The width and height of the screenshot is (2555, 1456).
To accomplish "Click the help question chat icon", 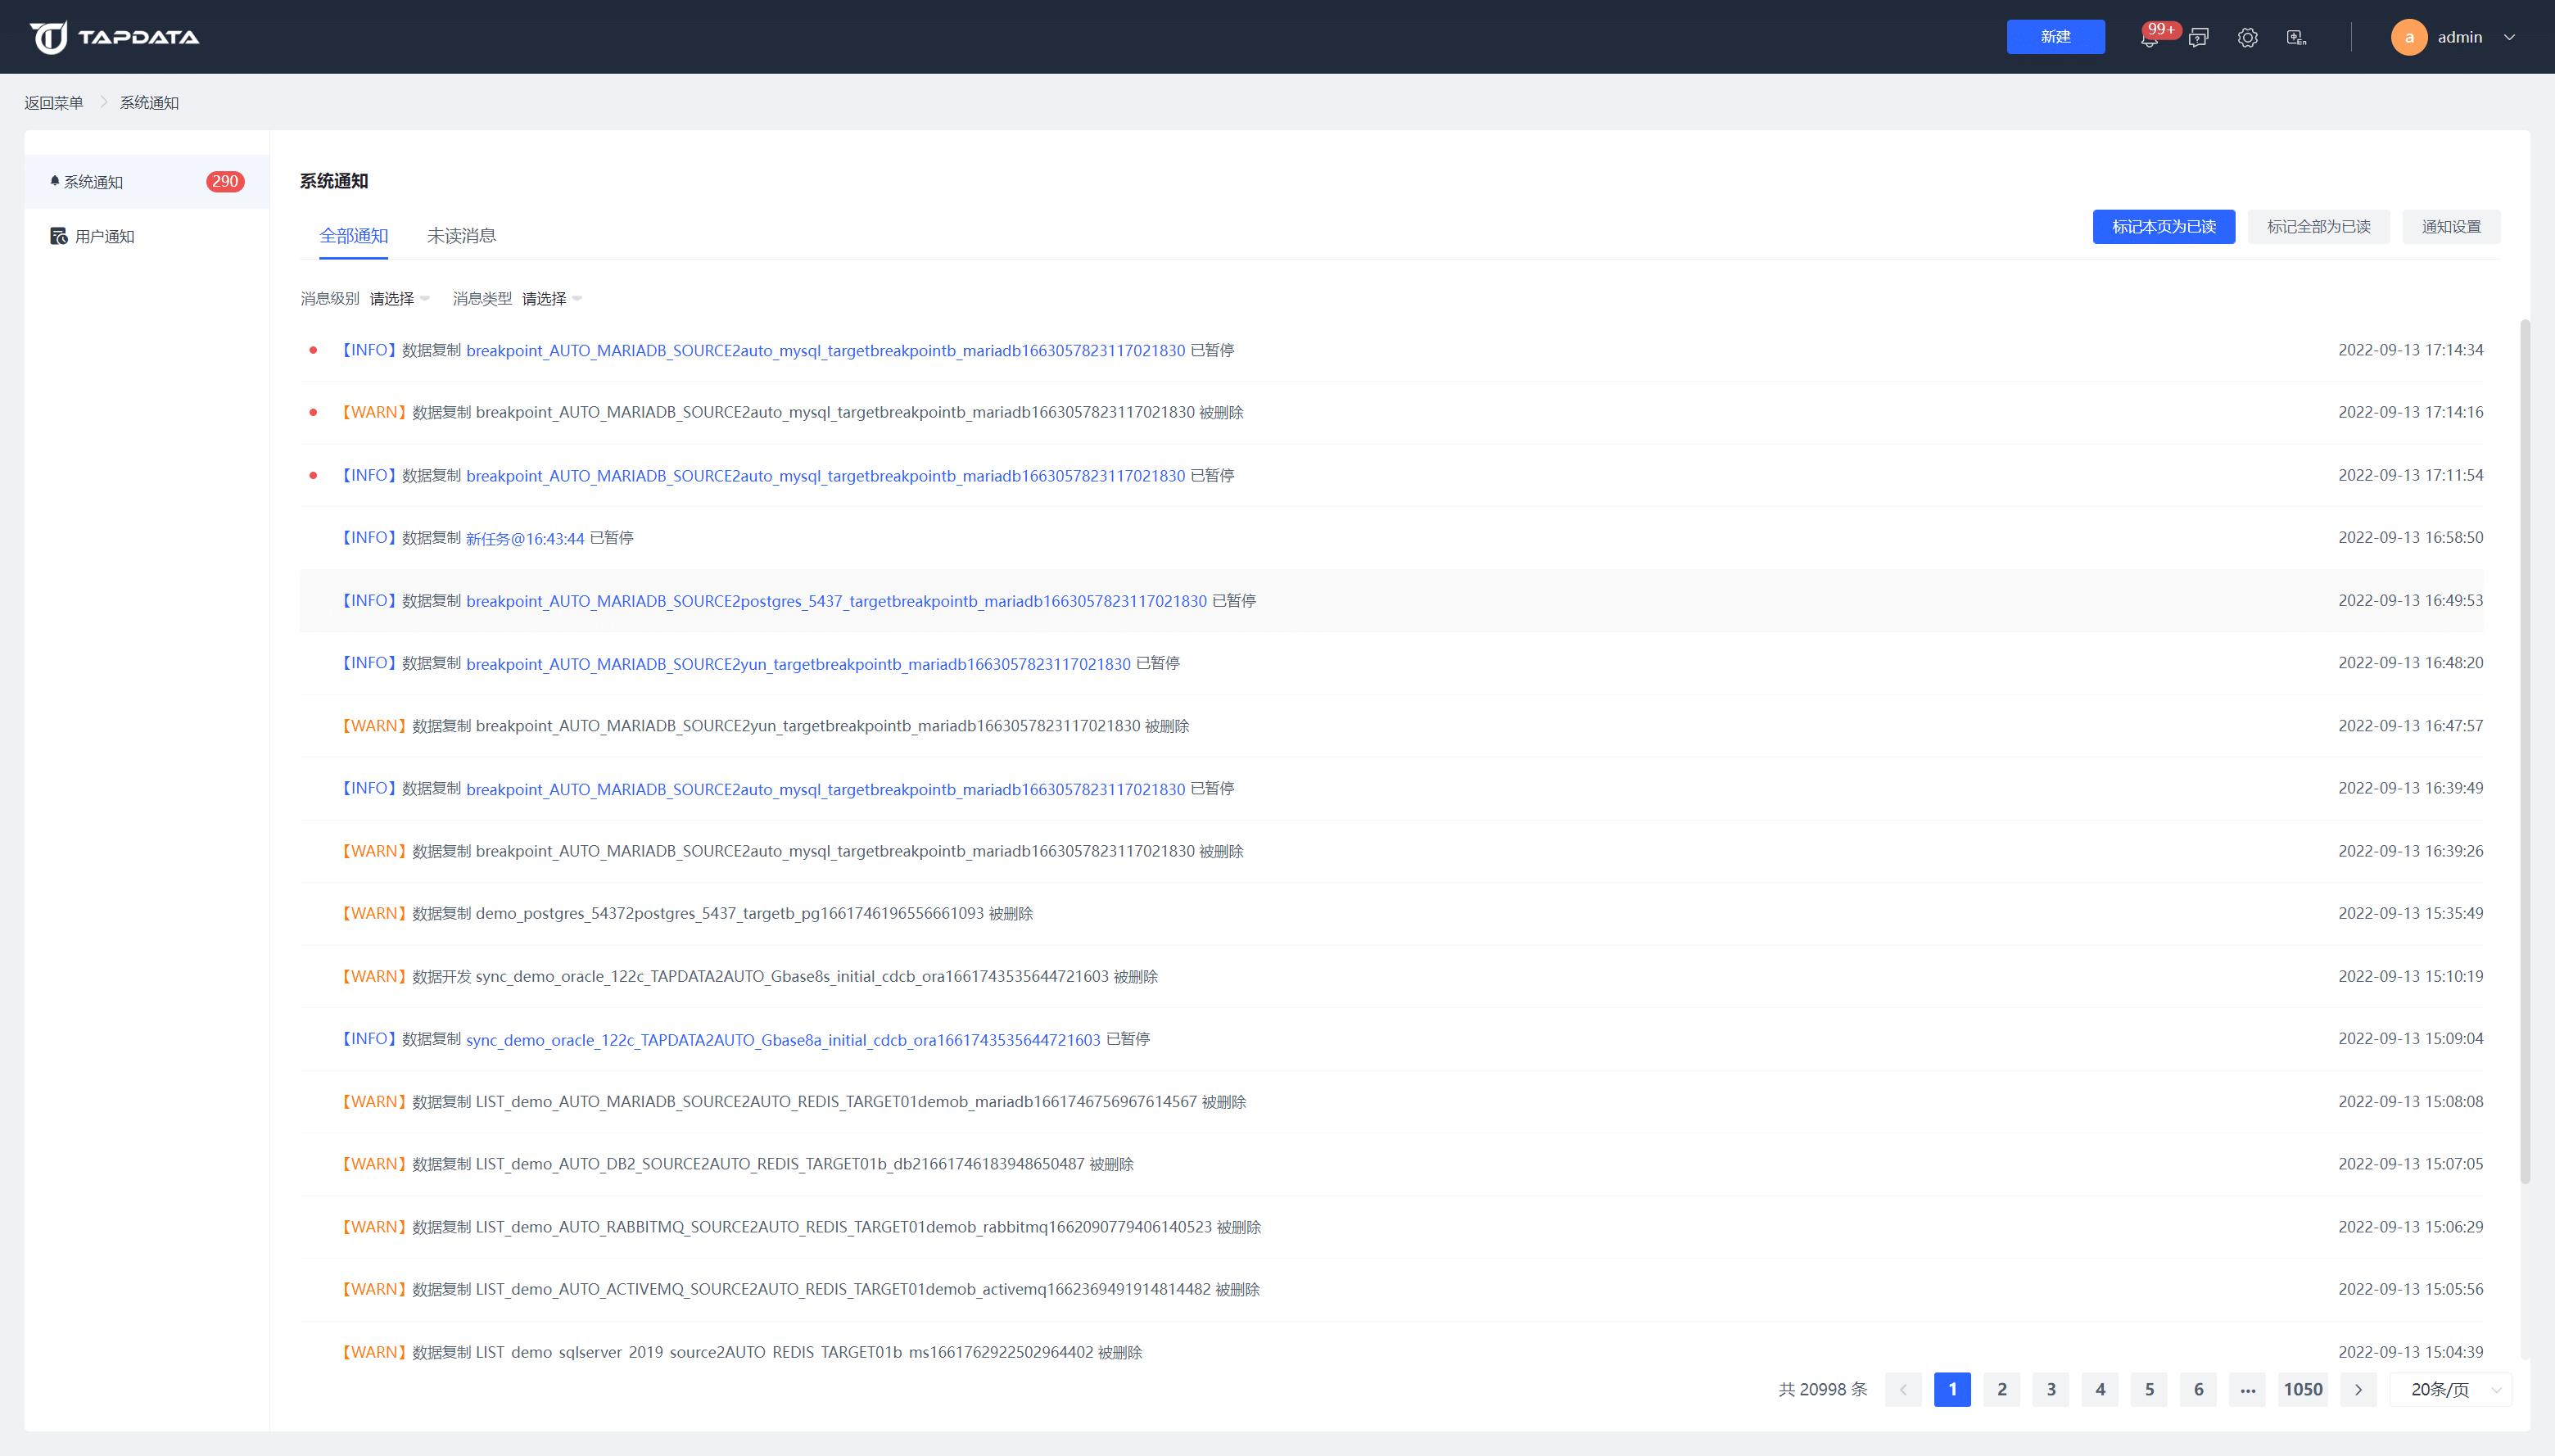I will pyautogui.click(x=2198, y=38).
